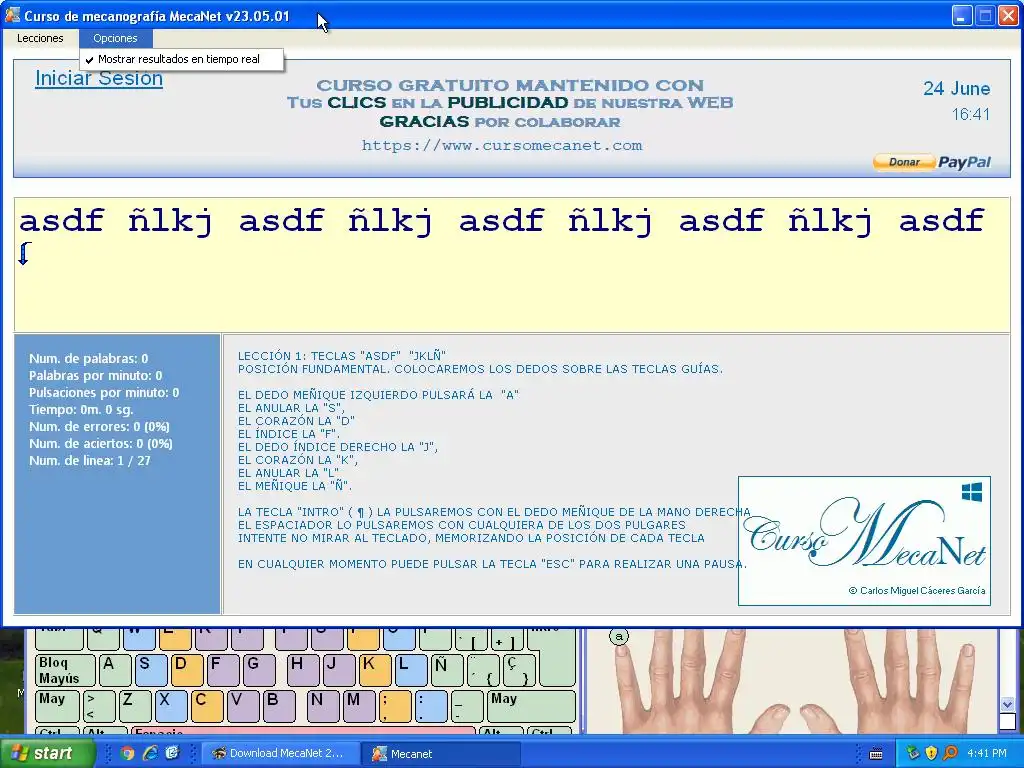1024x768 pixels.
Task: Click 'LECCIÓN 1: TECLAS' instruction heading
Action: [x=342, y=356]
